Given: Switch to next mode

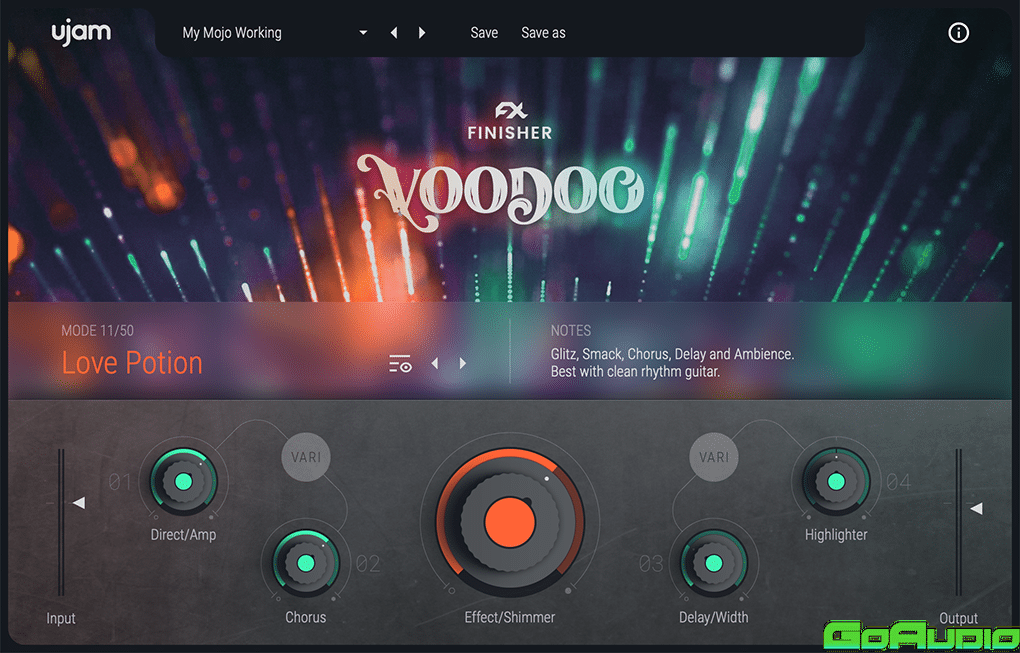Looking at the screenshot, I should (463, 363).
